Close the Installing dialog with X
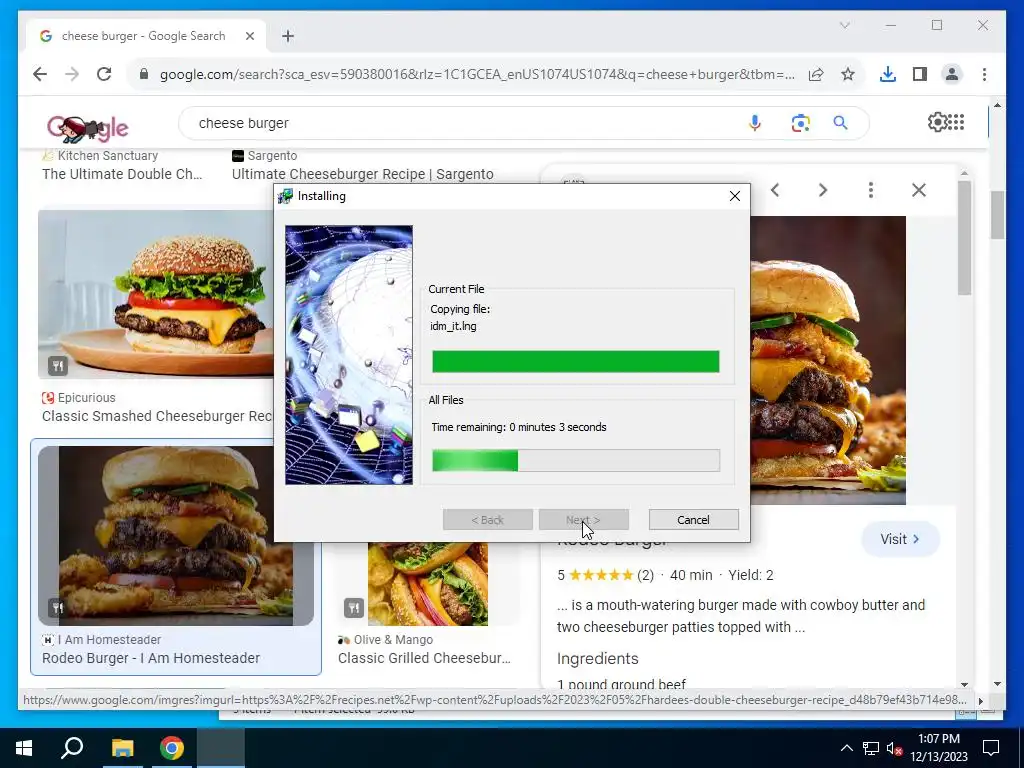Screen dimensions: 1024x768 tap(735, 196)
